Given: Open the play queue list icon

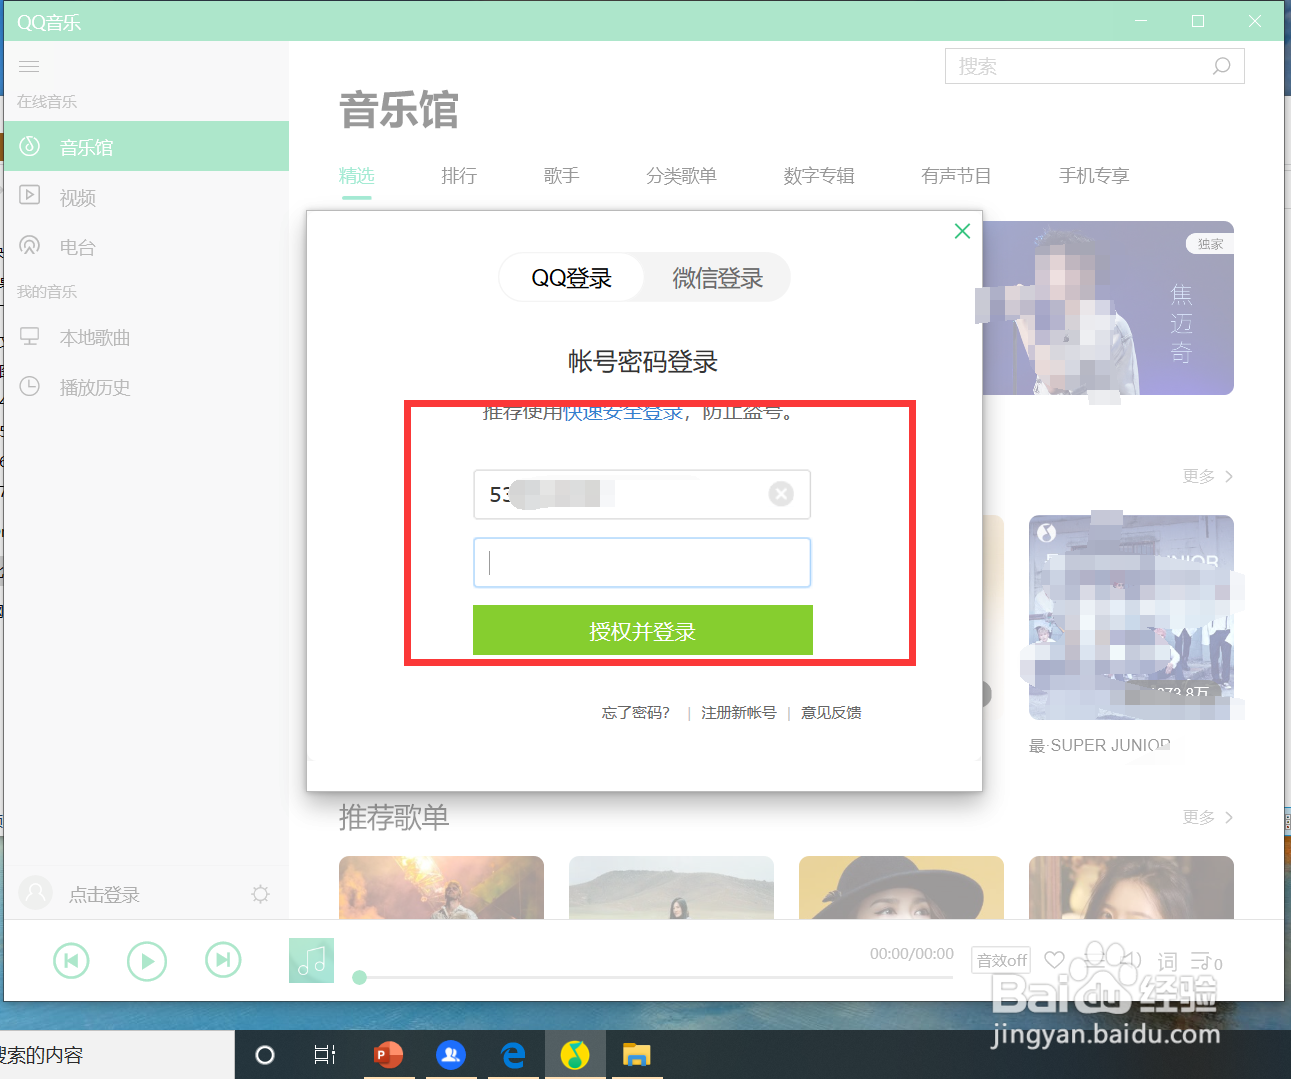Looking at the screenshot, I should pos(1206,961).
